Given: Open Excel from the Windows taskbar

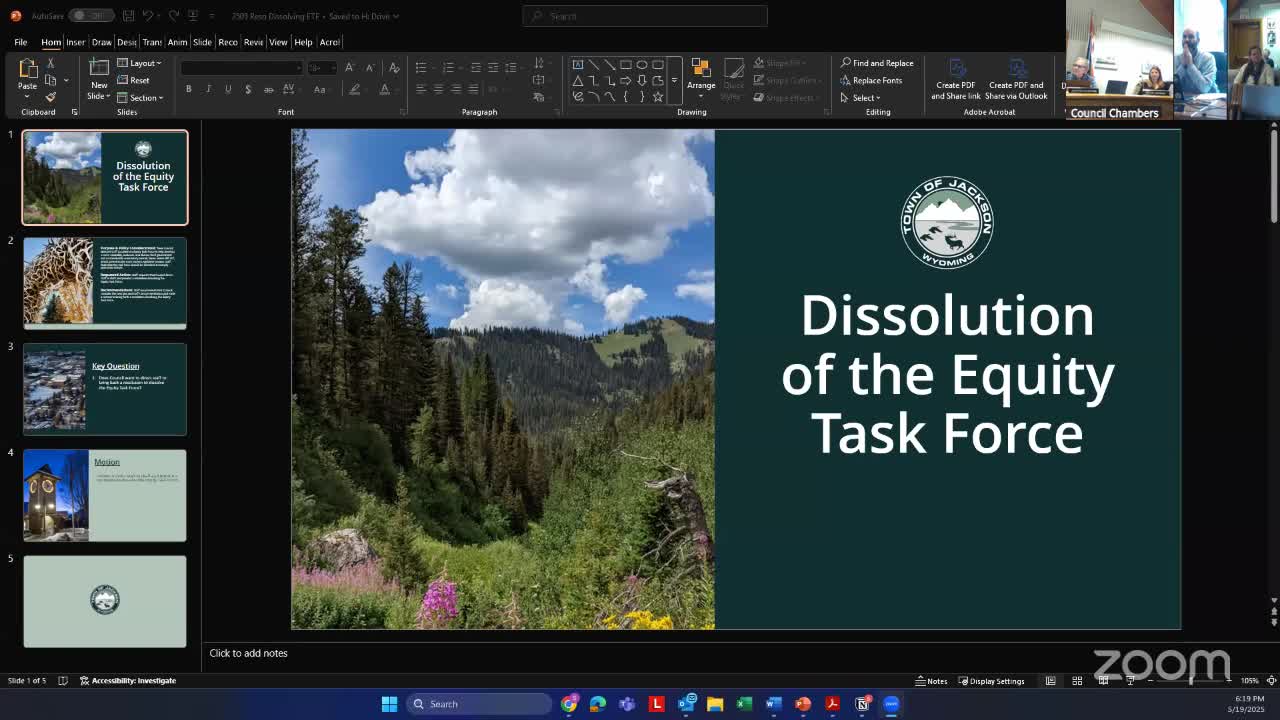Looking at the screenshot, I should pyautogui.click(x=744, y=704).
